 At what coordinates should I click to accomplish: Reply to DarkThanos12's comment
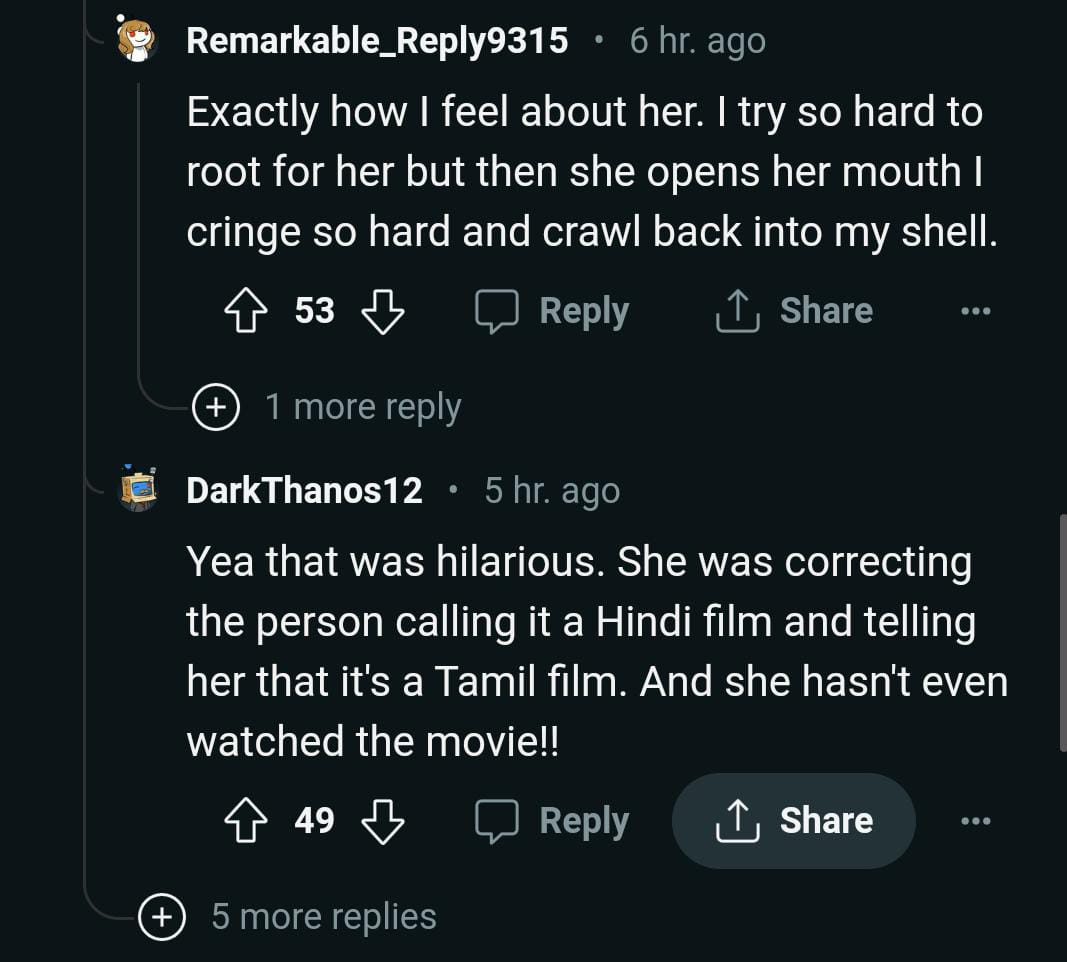552,821
